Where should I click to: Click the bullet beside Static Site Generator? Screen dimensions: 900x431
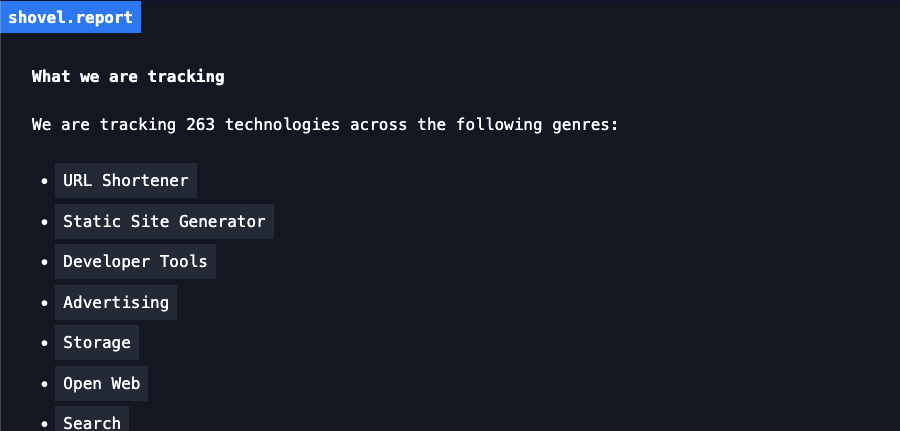pyautogui.click(x=45, y=222)
